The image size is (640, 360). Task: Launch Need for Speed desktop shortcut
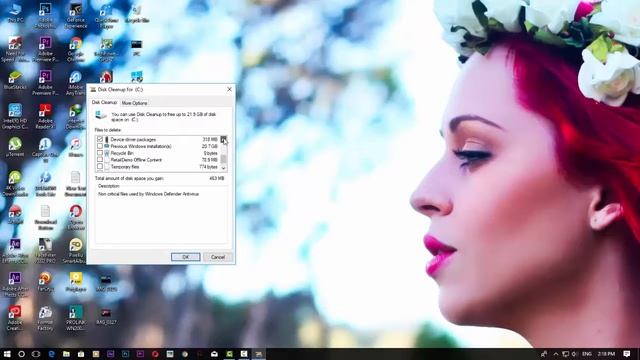click(15, 49)
